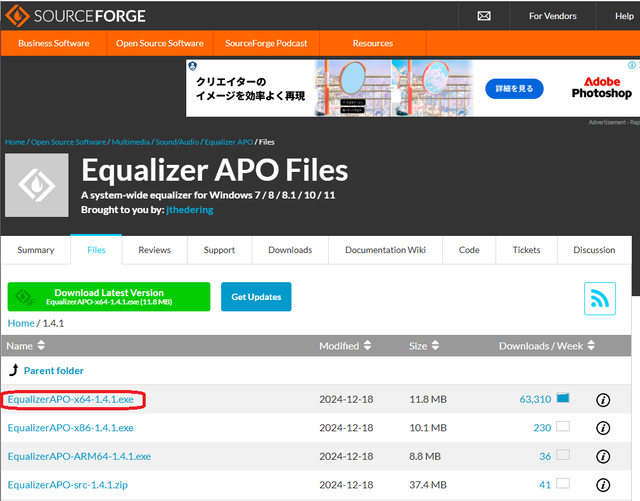The image size is (640, 501).
Task: Open the mail envelope icon
Action: 484,16
